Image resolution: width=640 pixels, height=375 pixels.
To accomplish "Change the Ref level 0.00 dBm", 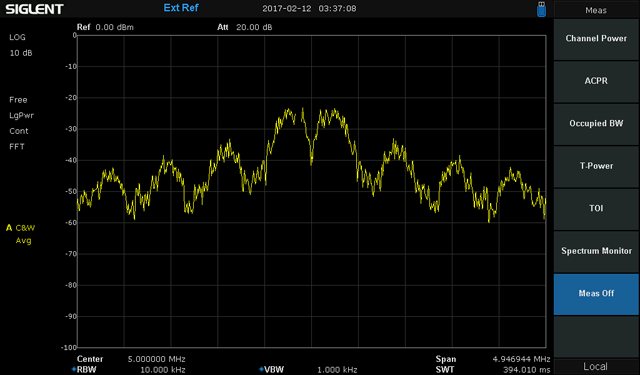I will (x=114, y=27).
